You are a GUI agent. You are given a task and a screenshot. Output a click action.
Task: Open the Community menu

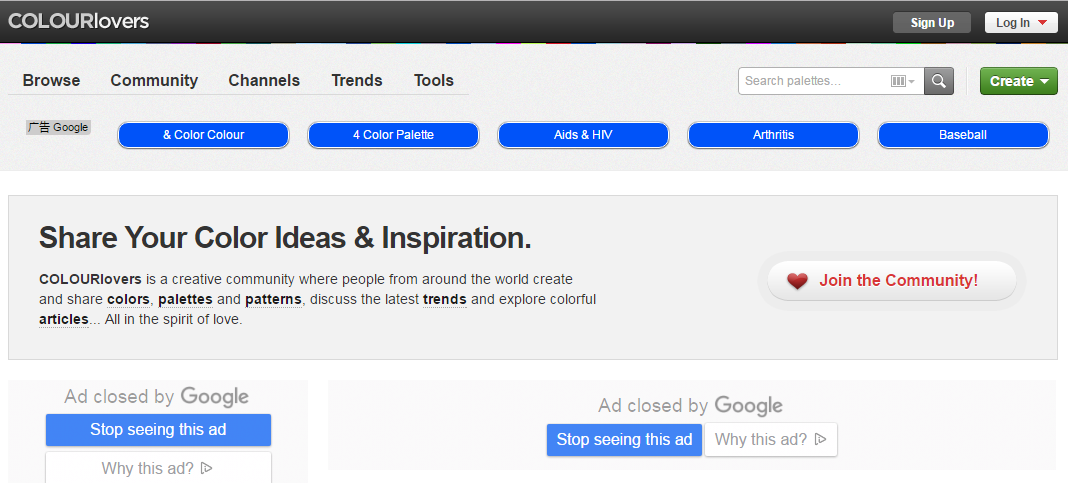click(x=154, y=80)
